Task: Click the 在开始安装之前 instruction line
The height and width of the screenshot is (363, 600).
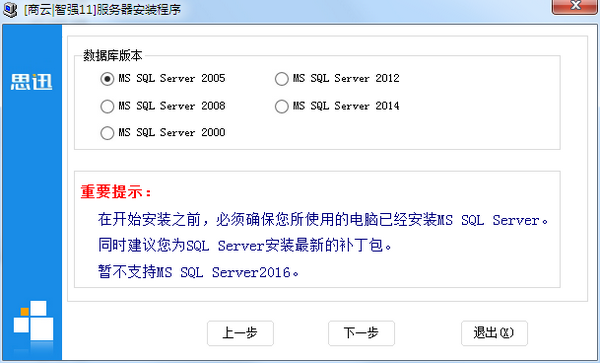Action: coord(323,220)
